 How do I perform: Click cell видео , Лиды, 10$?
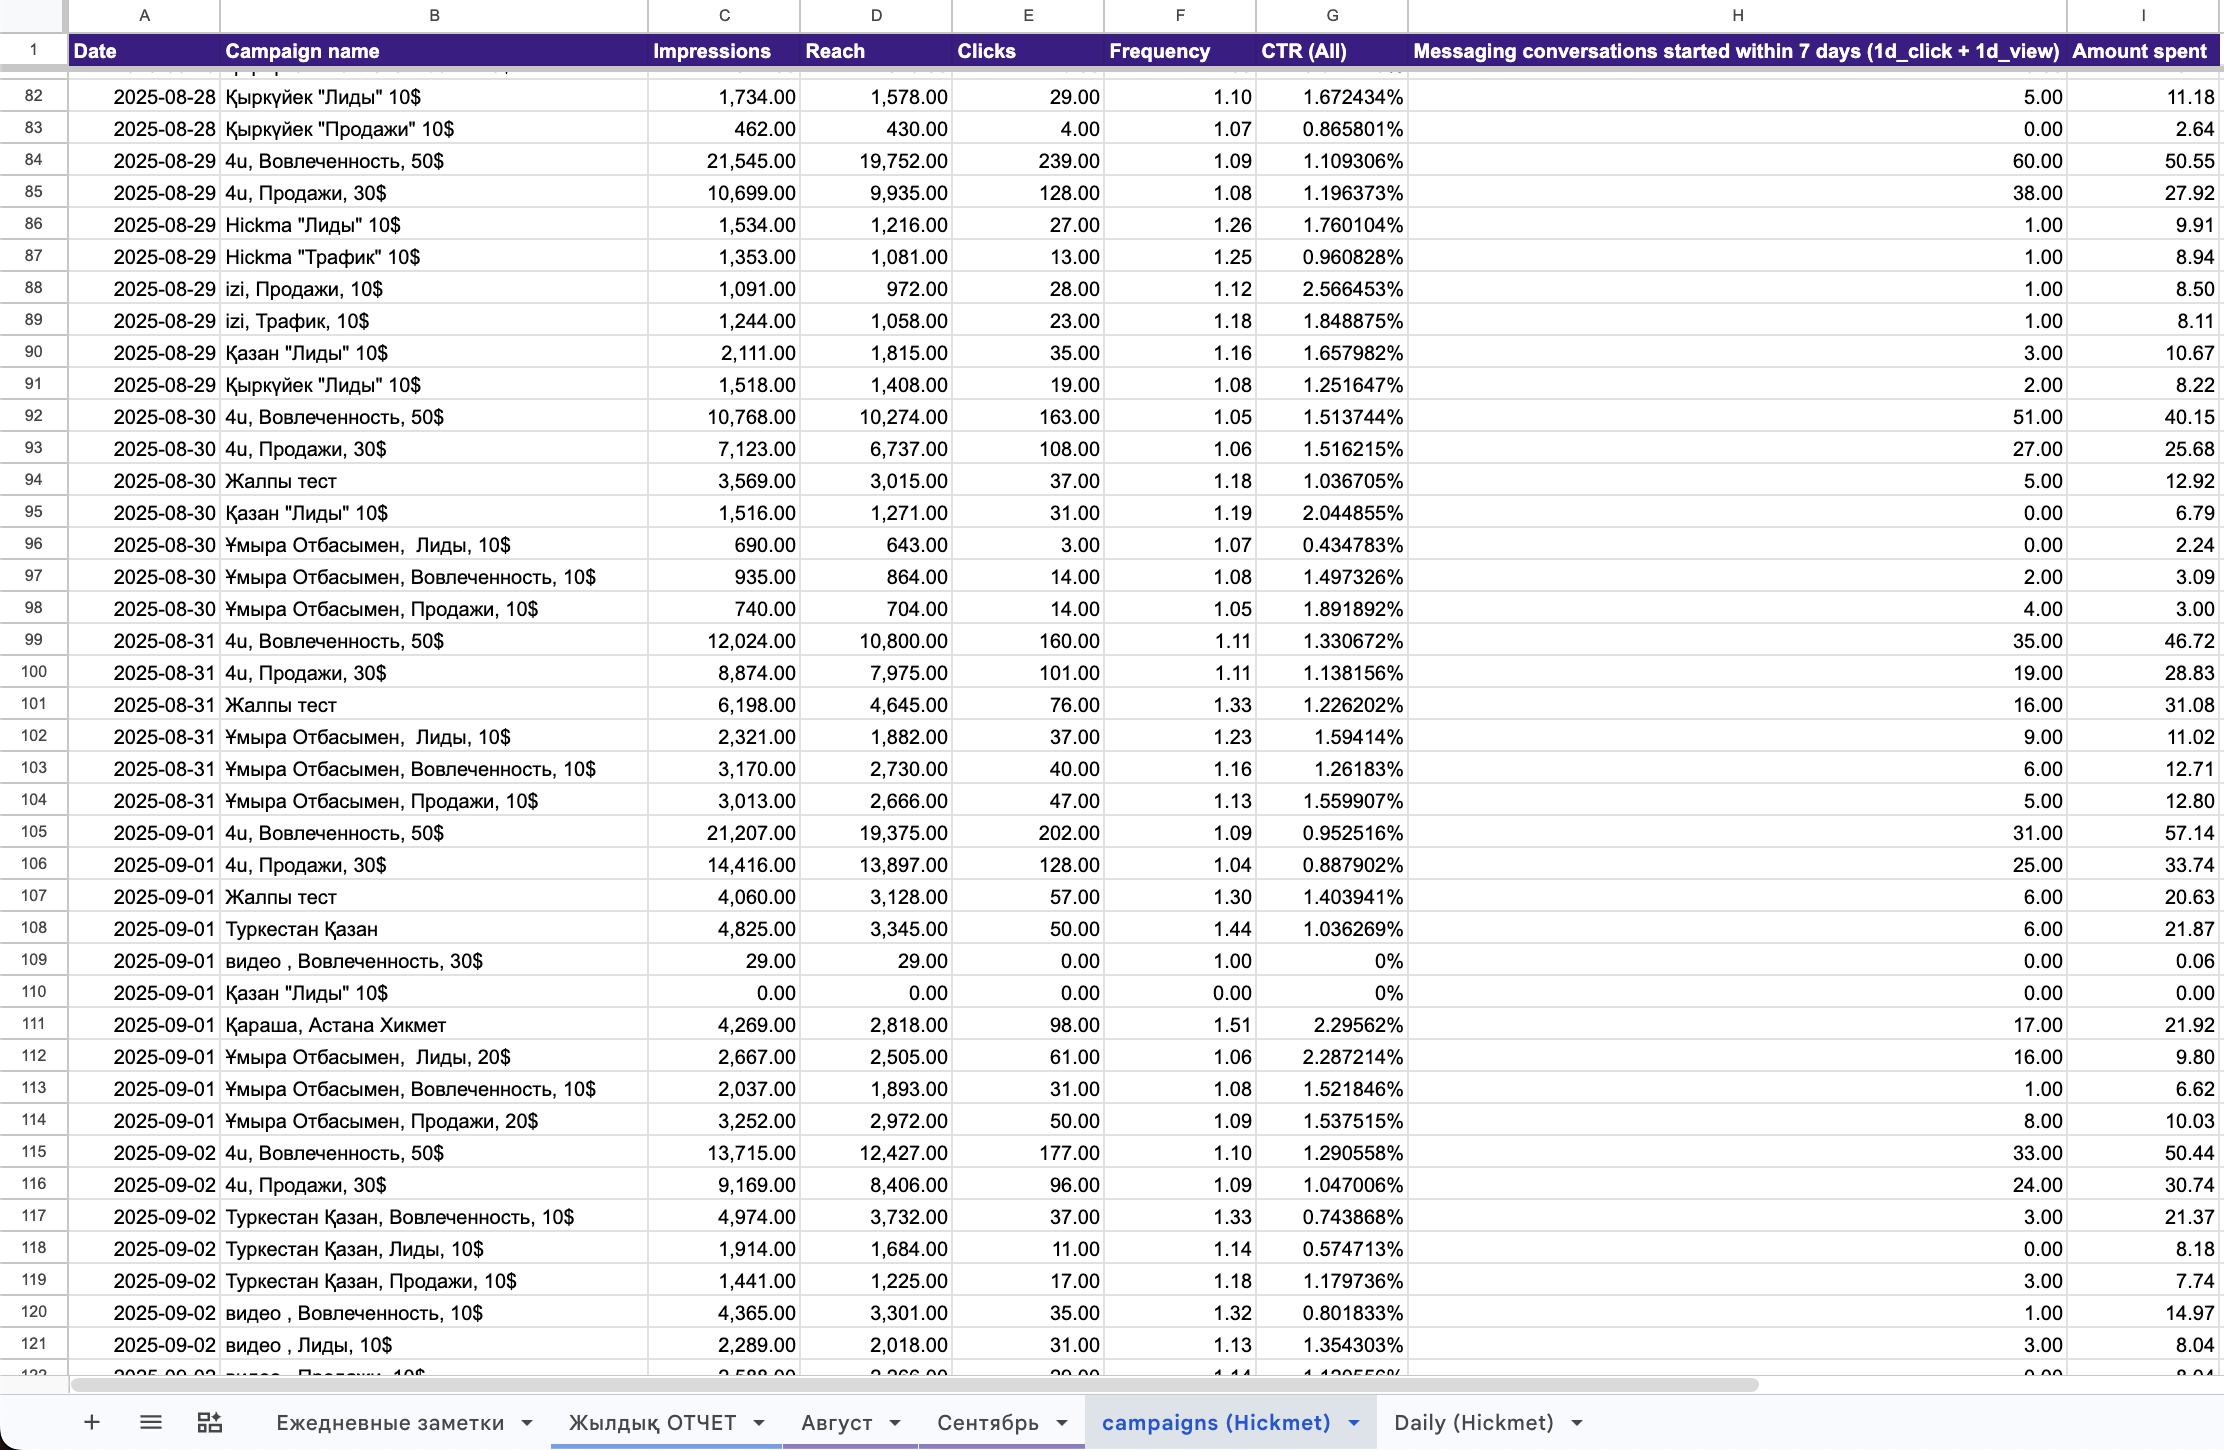[434, 1345]
